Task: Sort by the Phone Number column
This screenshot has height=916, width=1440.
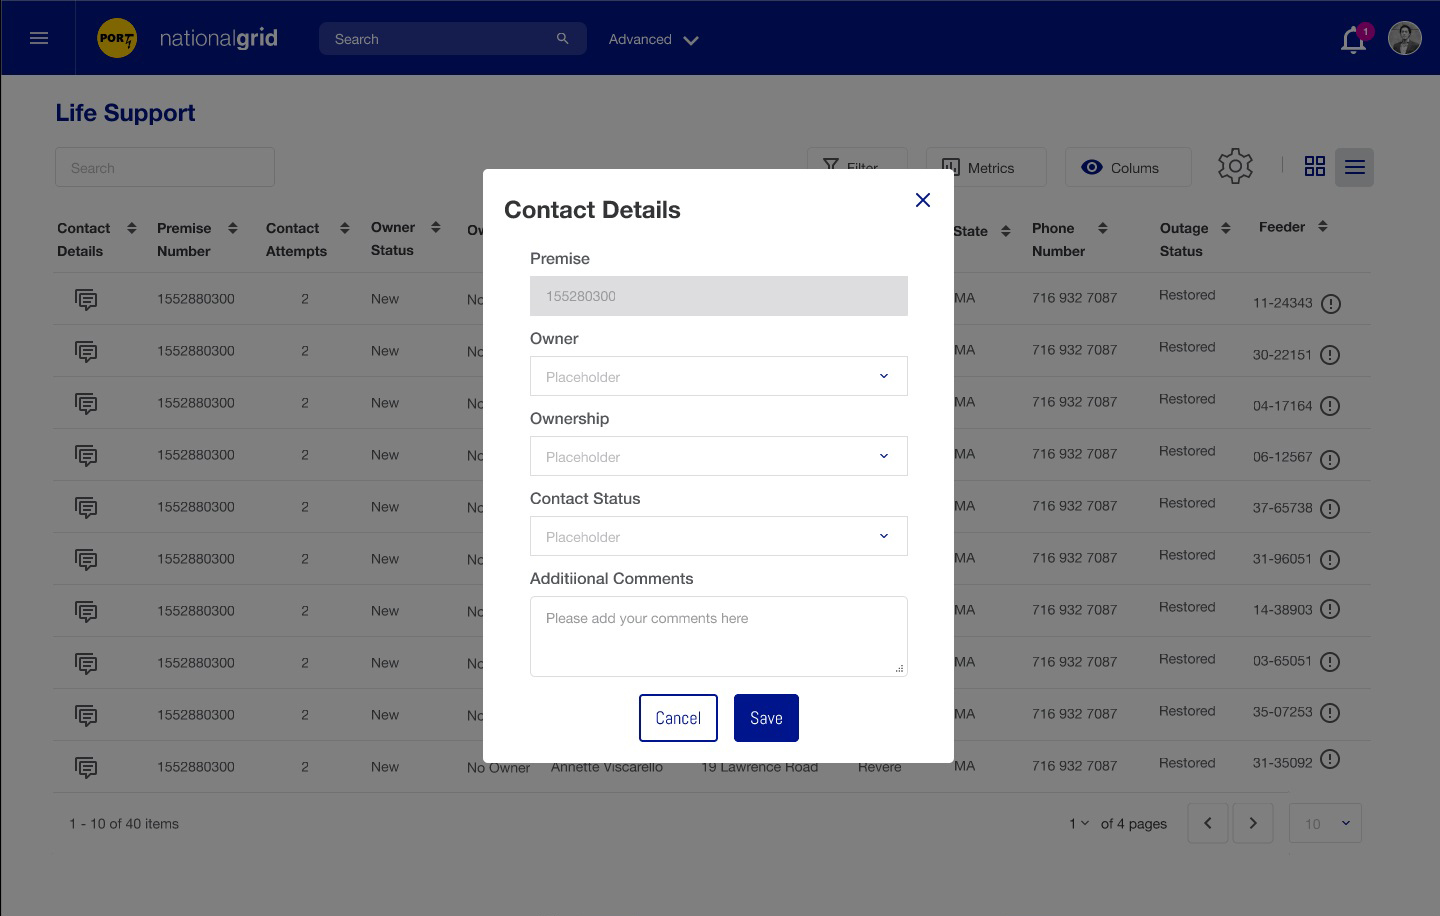Action: 1102,229
